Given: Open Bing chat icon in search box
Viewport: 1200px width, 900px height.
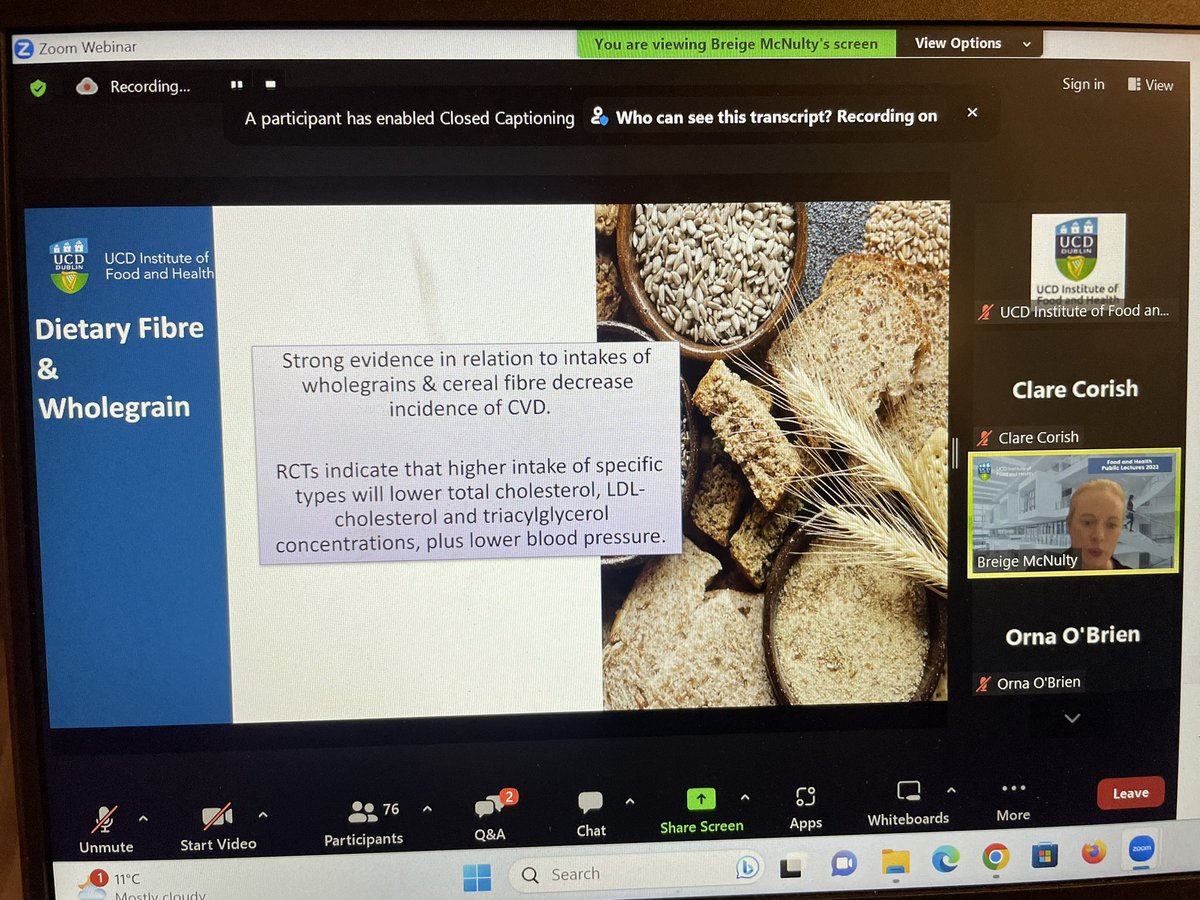Looking at the screenshot, I should (x=746, y=869).
